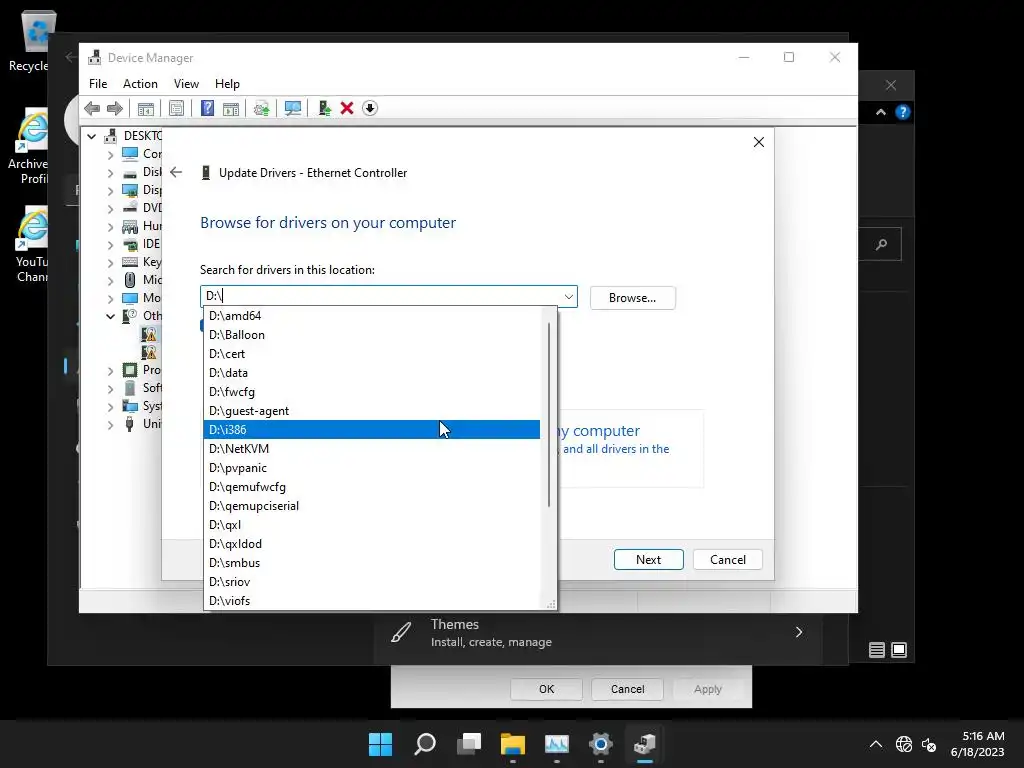
Task: Select D:\Balloon from the list
Action: pyautogui.click(x=372, y=334)
